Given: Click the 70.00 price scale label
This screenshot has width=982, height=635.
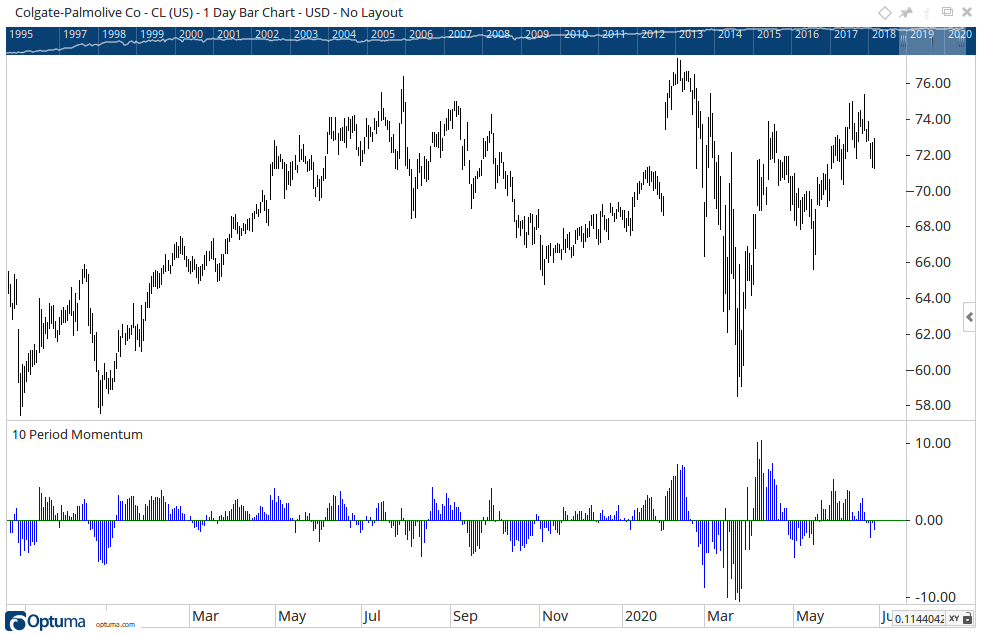Looking at the screenshot, I should (933, 191).
